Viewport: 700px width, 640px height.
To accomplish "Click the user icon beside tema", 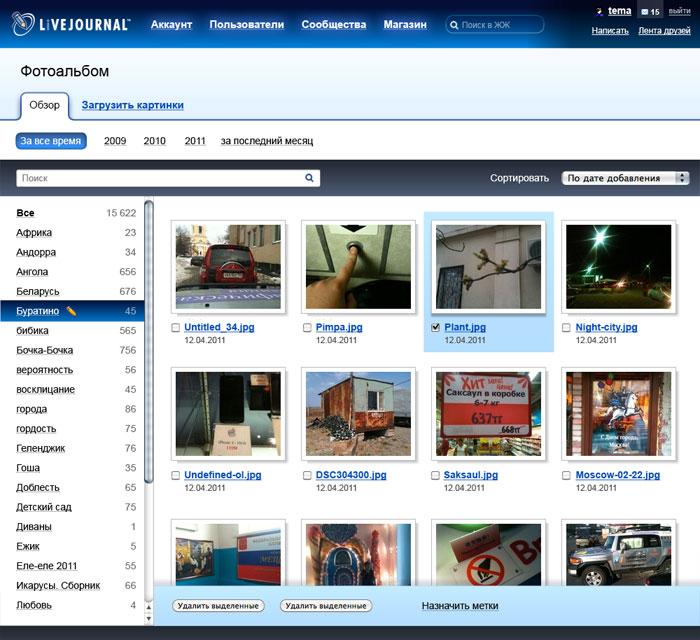I will click(599, 12).
